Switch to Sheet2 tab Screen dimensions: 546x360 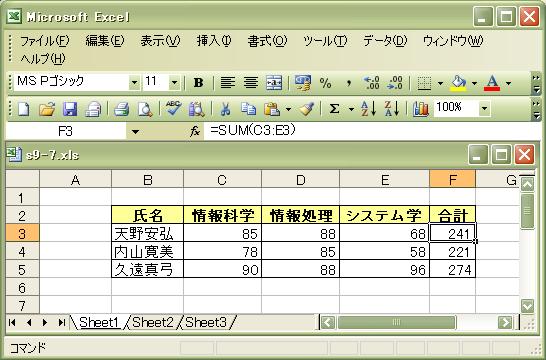pyautogui.click(x=153, y=322)
